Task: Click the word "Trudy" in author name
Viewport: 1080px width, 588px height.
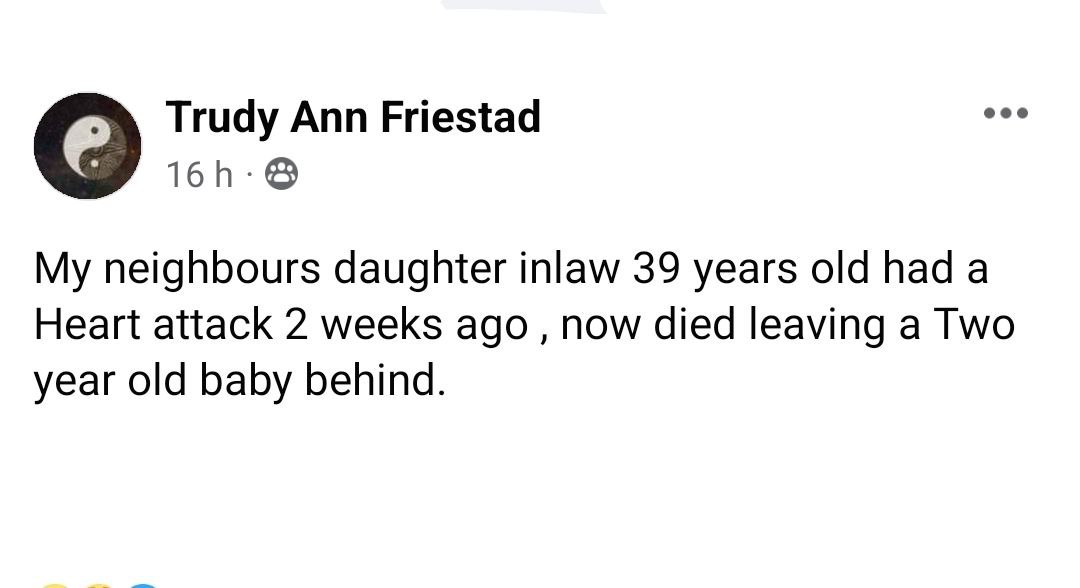Action: [x=222, y=117]
